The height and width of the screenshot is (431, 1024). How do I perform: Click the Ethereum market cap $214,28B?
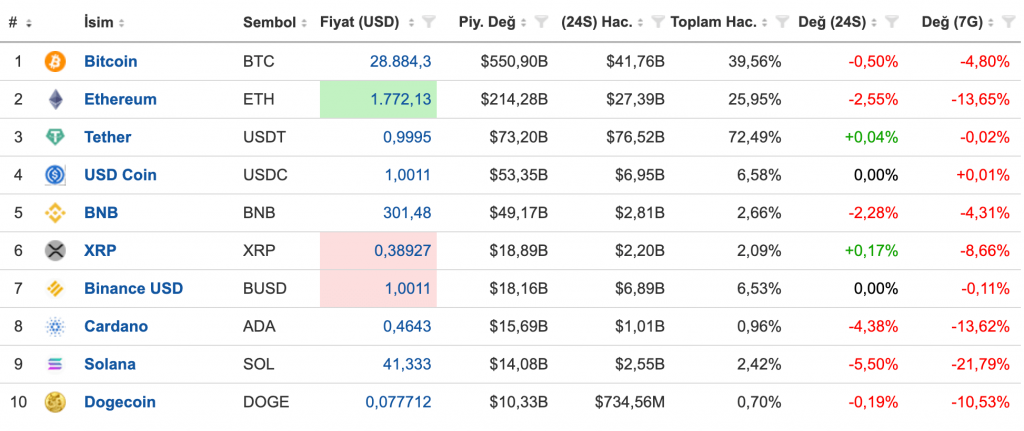click(x=514, y=100)
